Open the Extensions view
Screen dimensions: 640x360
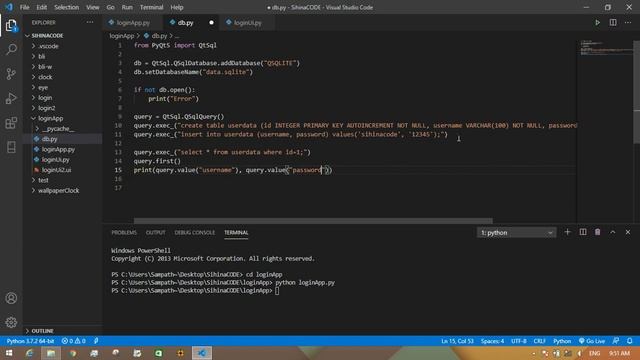[11, 123]
